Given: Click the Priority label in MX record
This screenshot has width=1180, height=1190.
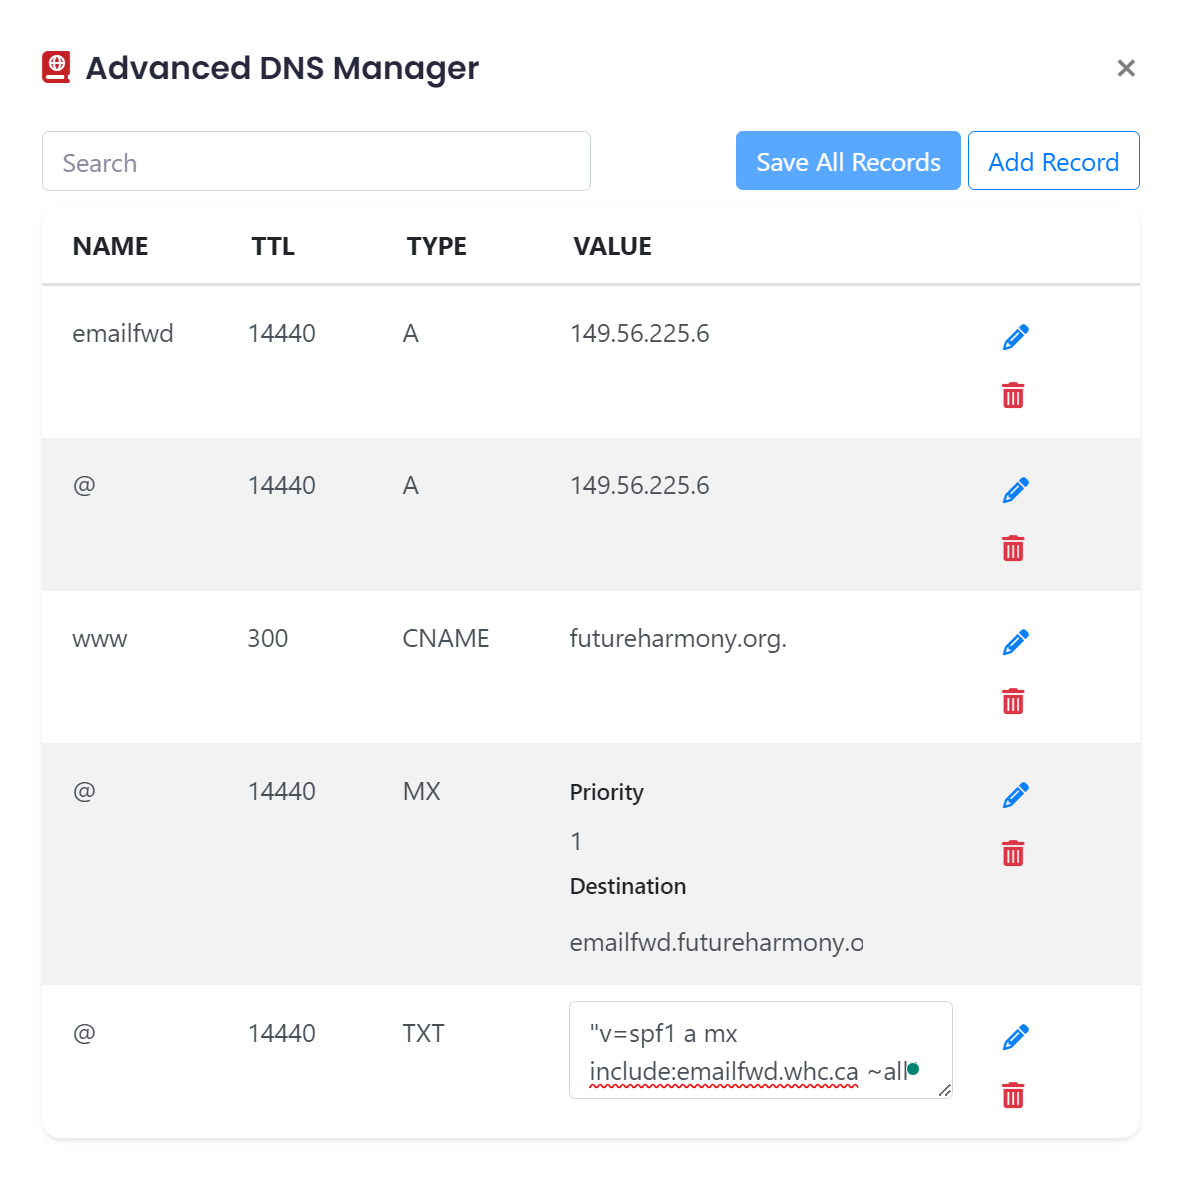Looking at the screenshot, I should click(606, 792).
